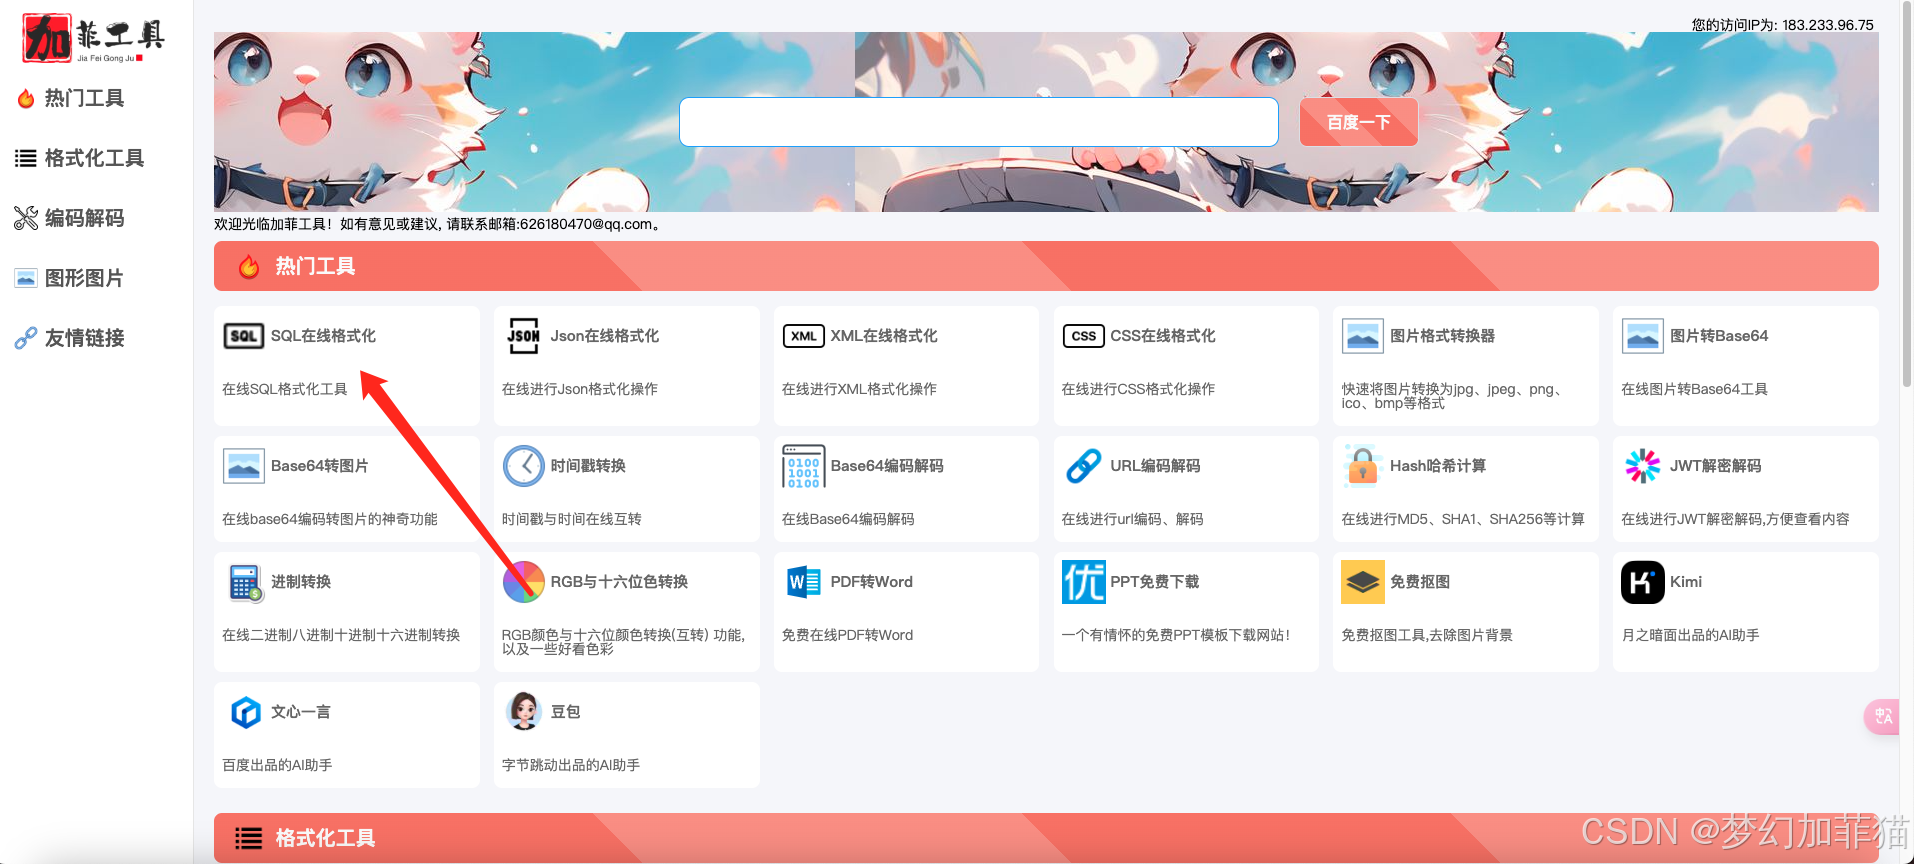Open the Hash哈希计算 title link
Viewport: 1914px width, 864px height.
click(1438, 466)
